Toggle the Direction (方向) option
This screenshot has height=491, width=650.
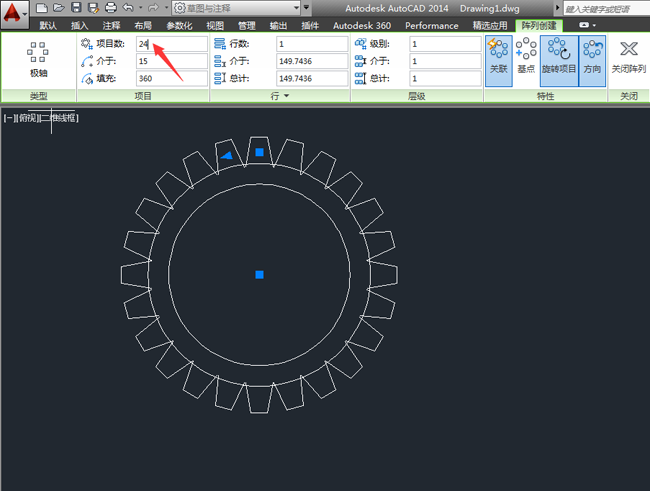tap(593, 59)
